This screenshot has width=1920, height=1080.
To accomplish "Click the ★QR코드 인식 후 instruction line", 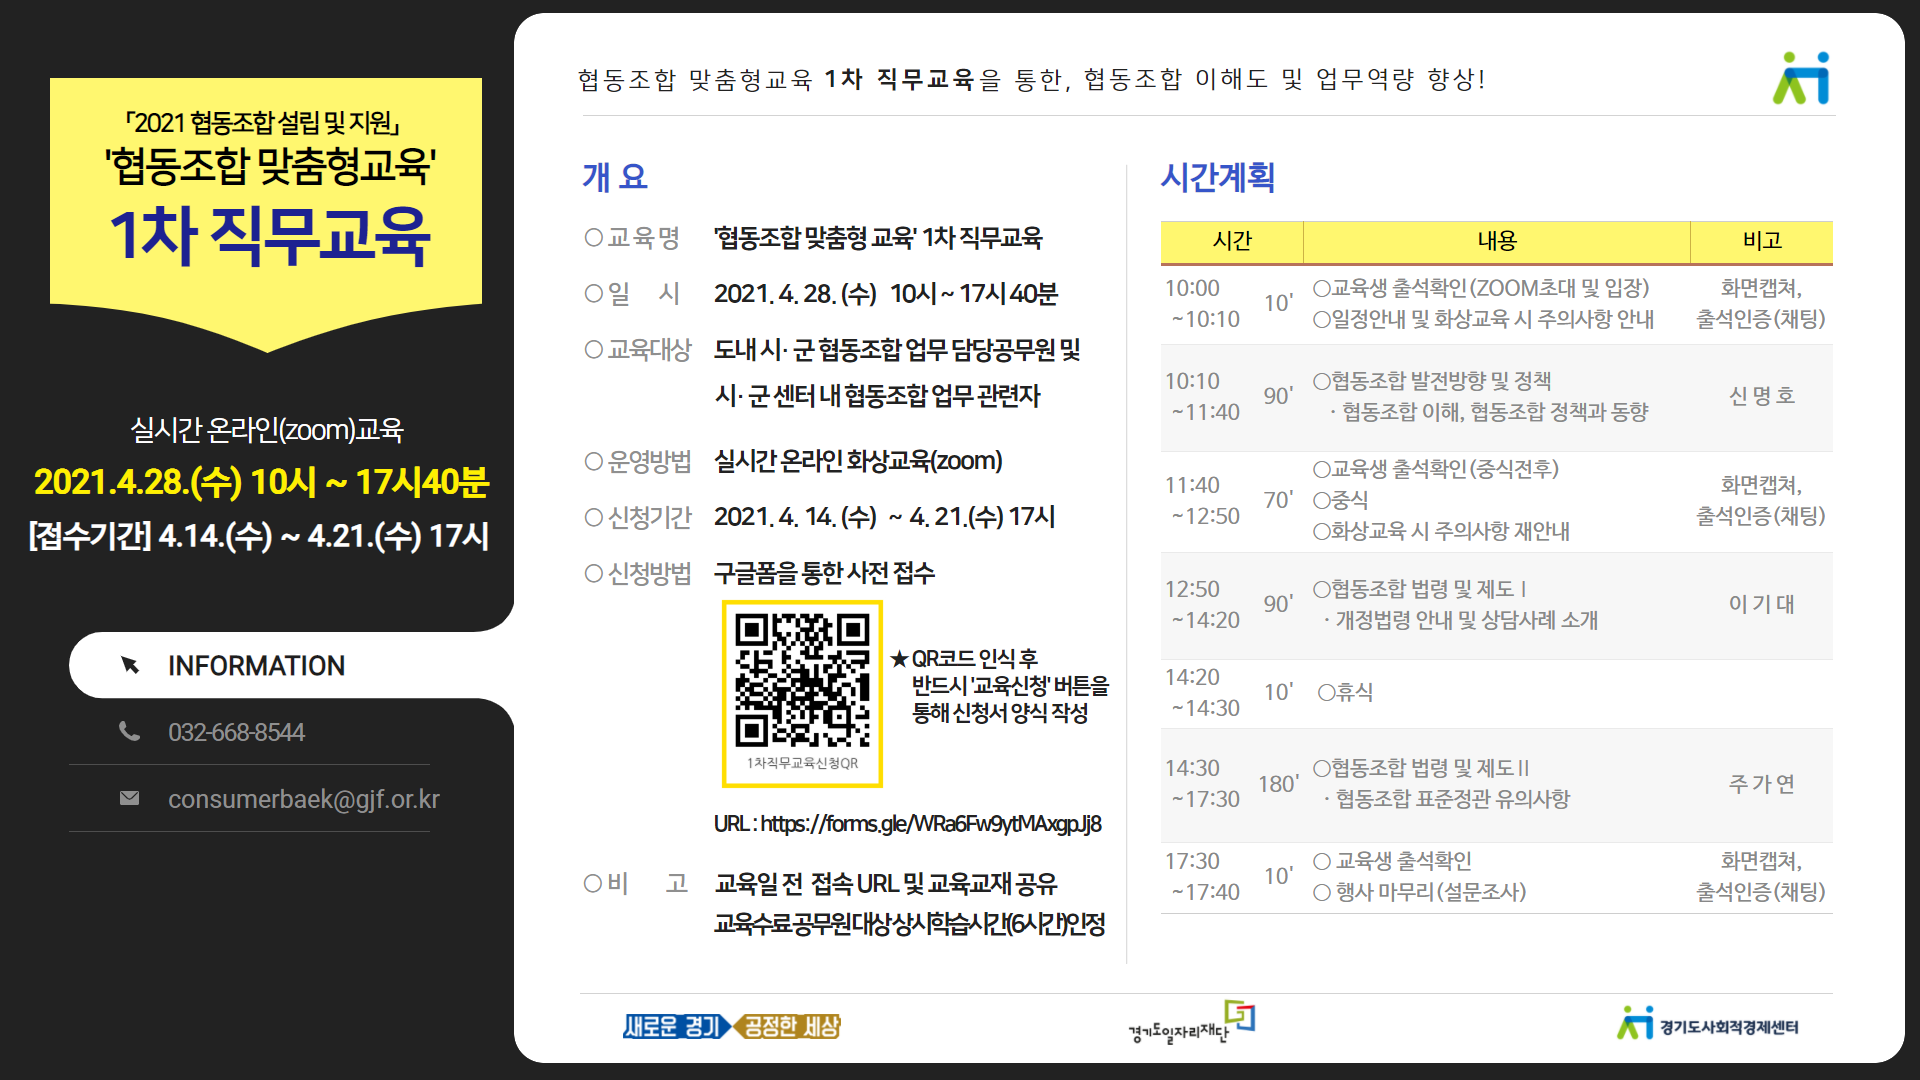I will (x=964, y=658).
